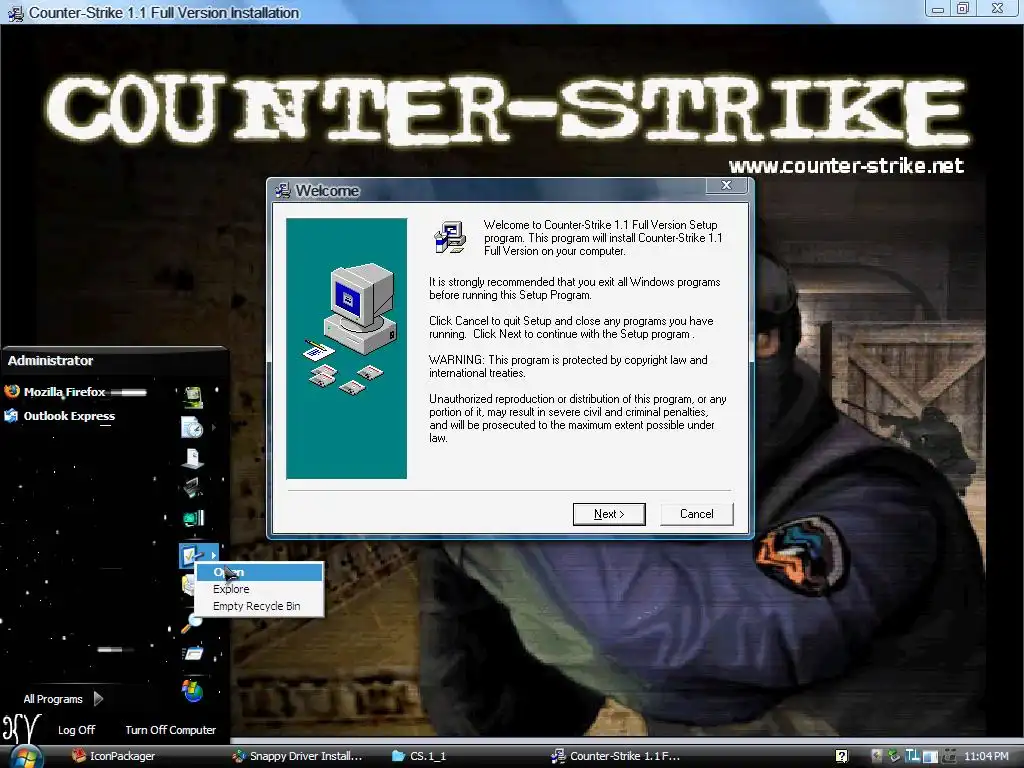
Task: Click Cancel in the Welcome dialog
Action: point(697,514)
